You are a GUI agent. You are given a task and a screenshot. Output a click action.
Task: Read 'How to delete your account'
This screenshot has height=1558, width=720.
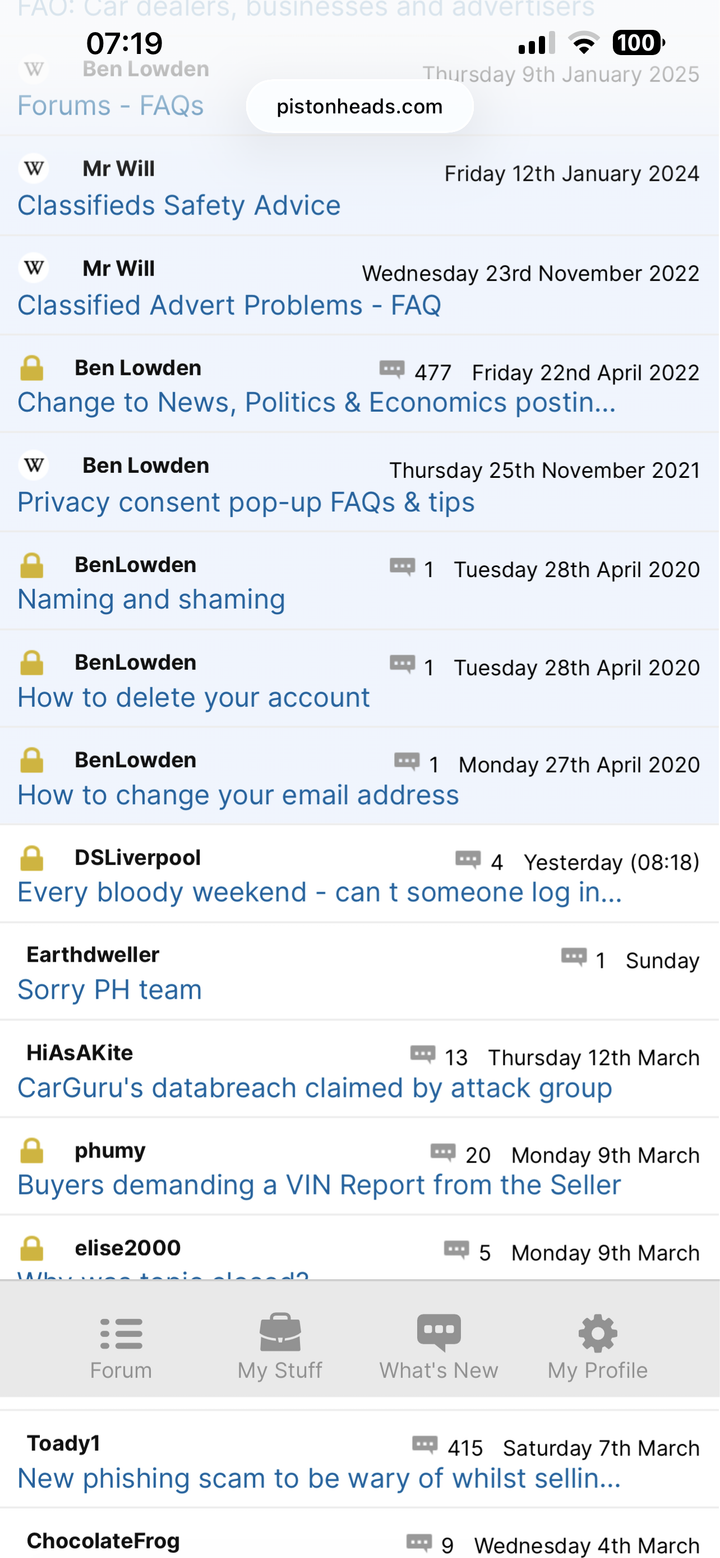(194, 697)
